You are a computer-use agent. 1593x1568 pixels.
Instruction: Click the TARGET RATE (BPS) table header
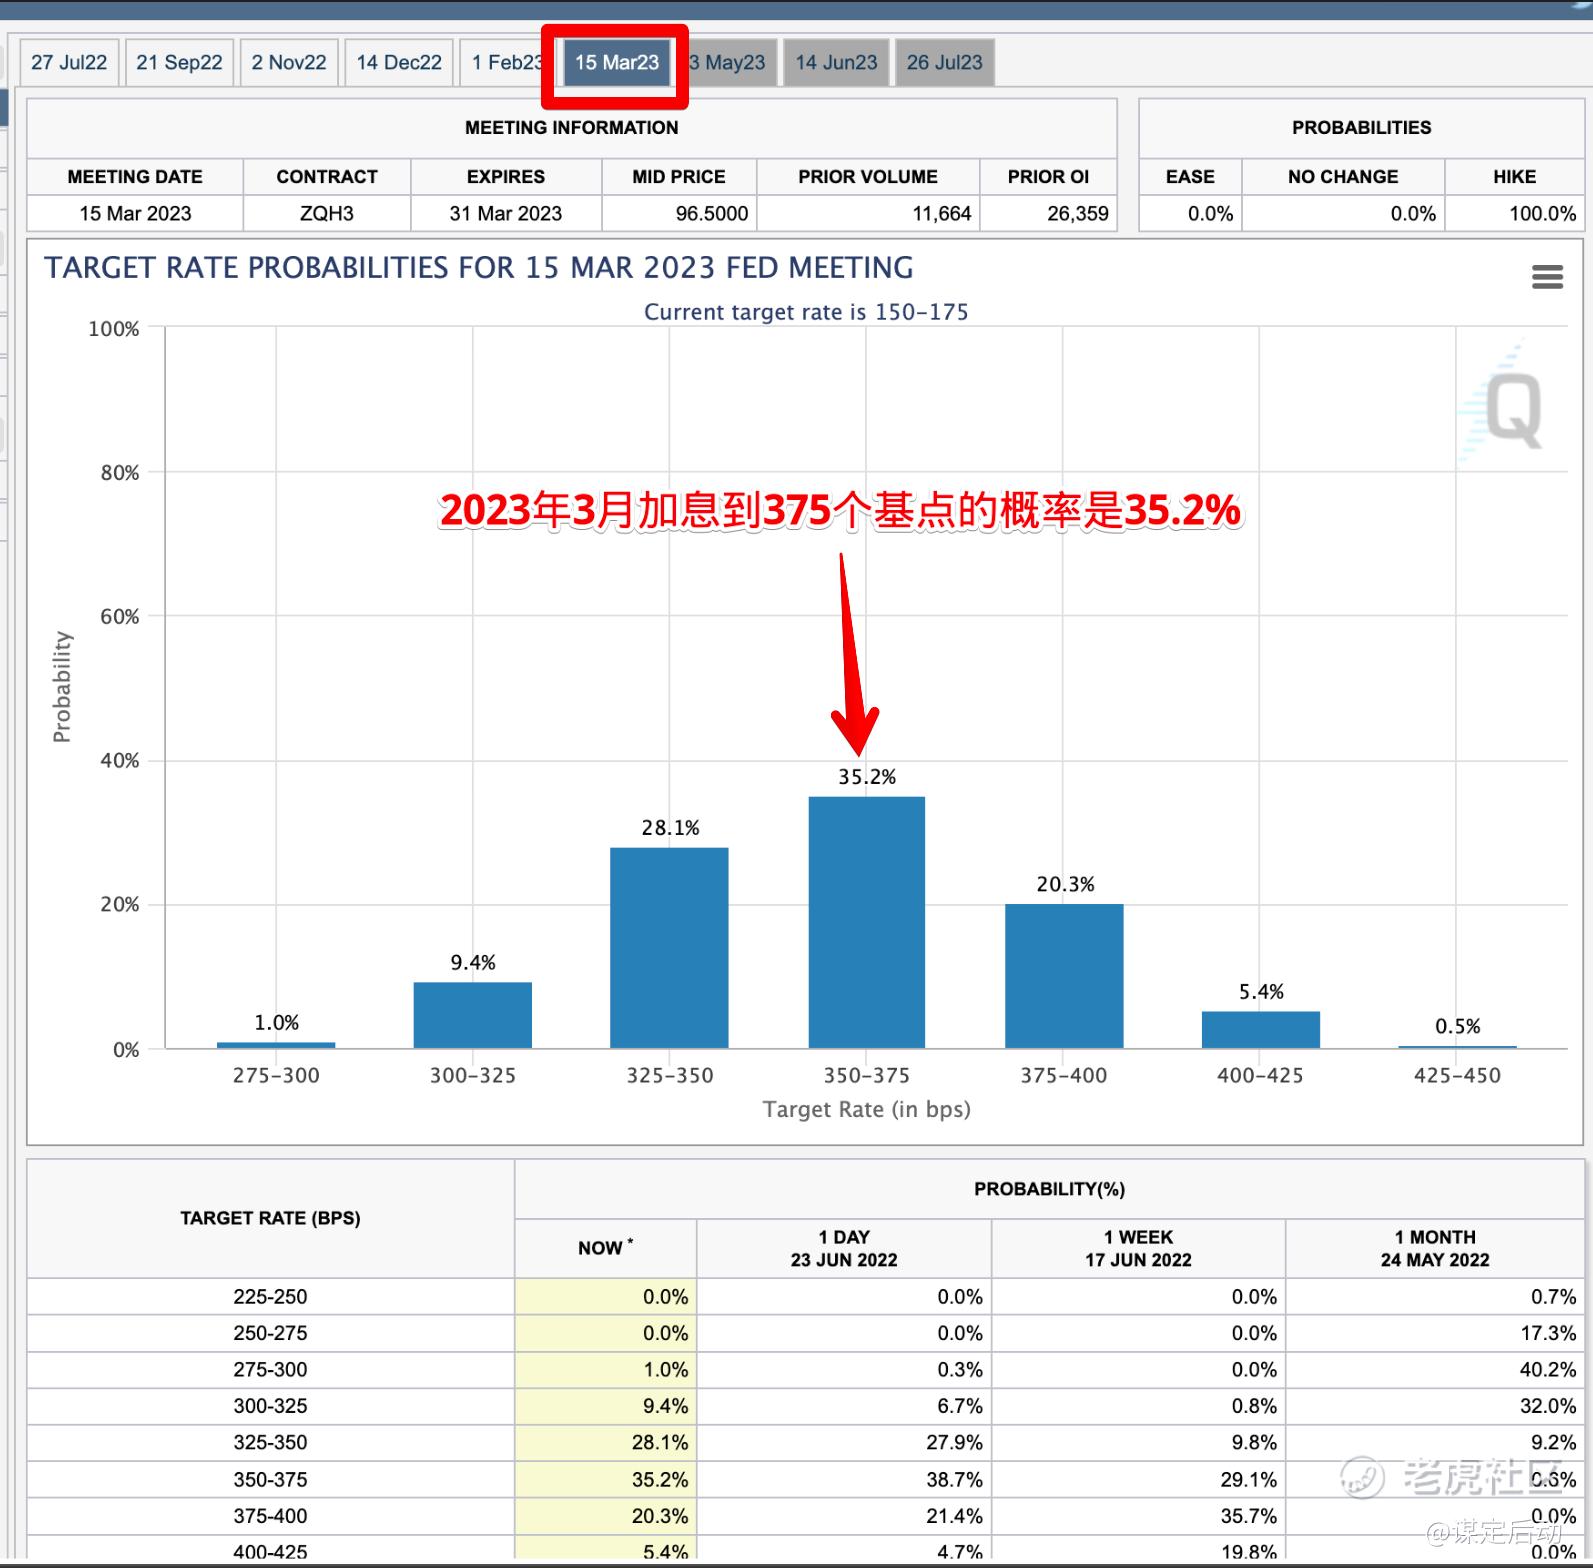coord(270,1218)
